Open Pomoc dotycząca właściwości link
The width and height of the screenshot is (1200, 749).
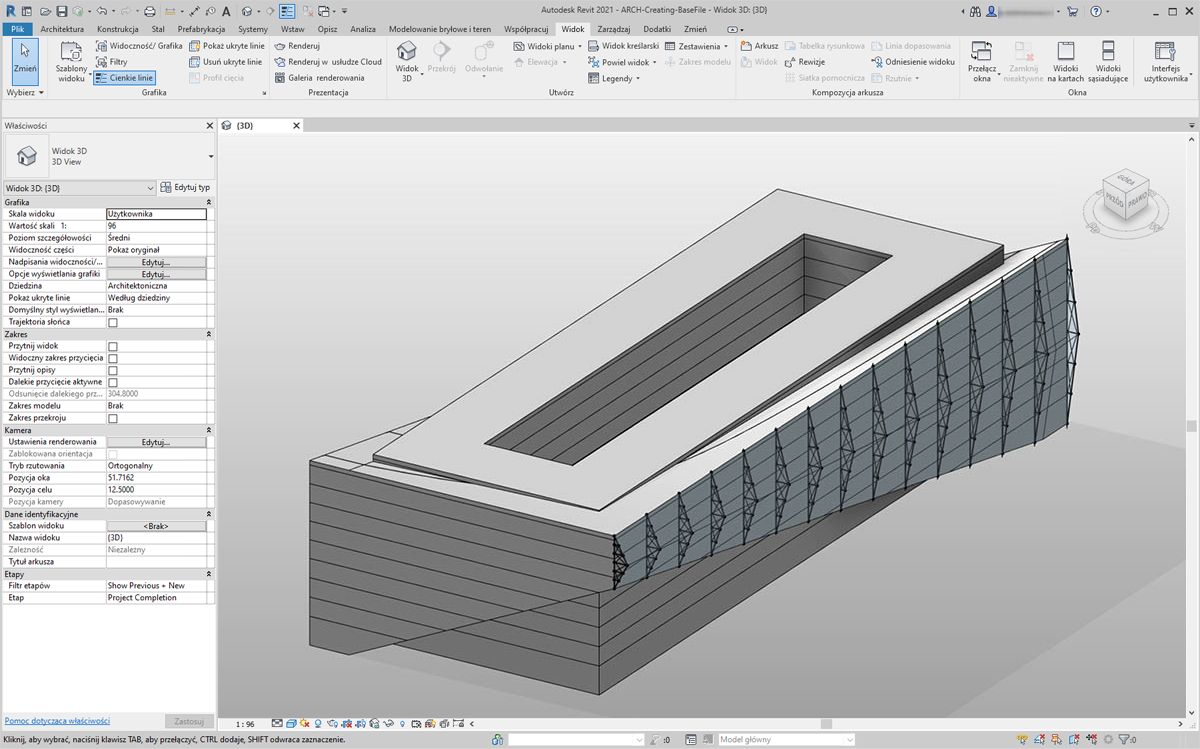tap(57, 720)
